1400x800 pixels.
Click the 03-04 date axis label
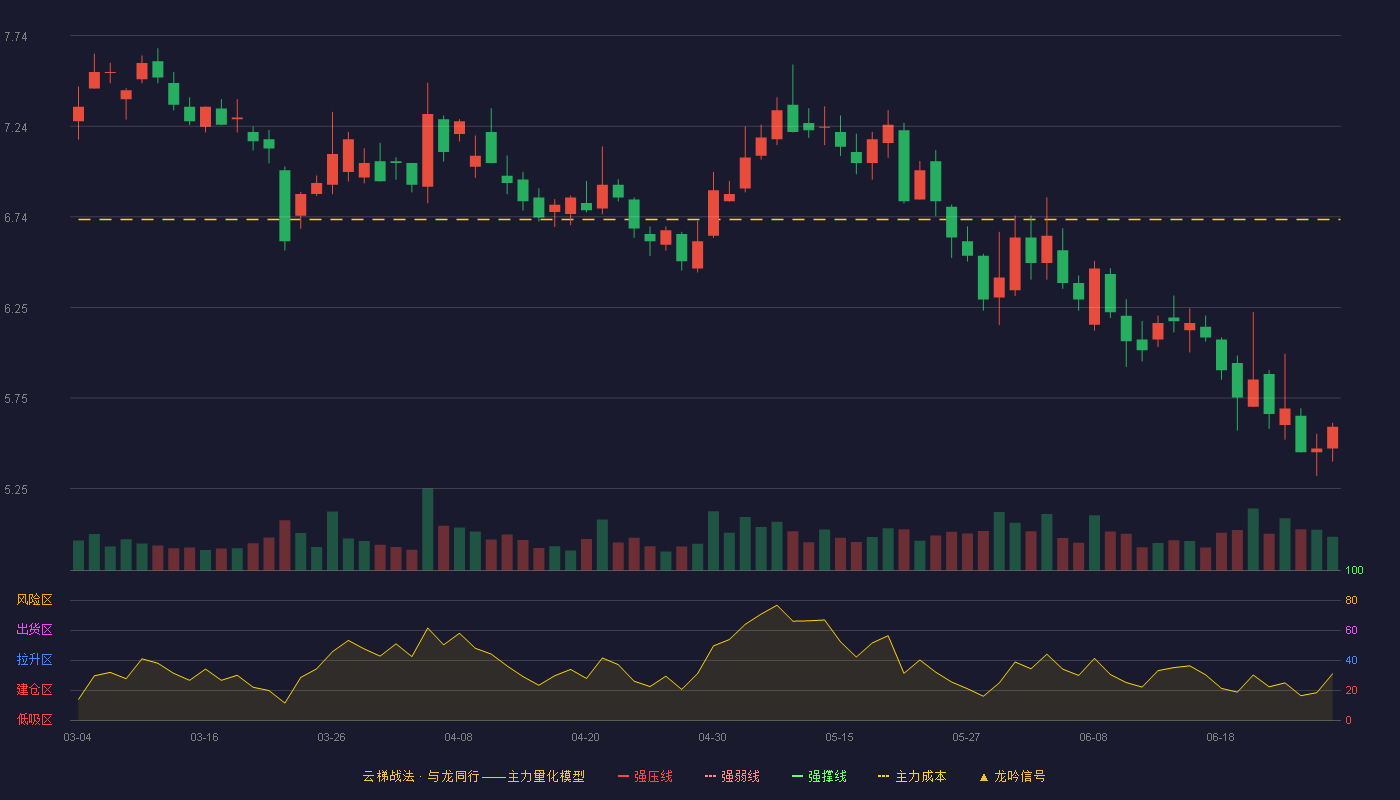coord(77,737)
